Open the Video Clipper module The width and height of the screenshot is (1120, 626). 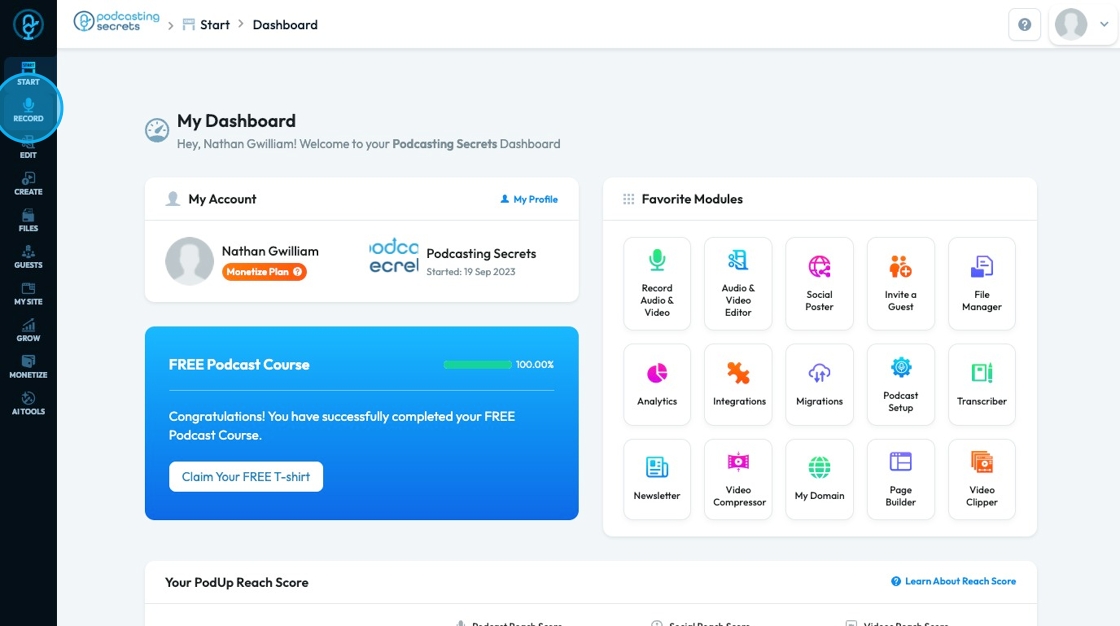[x=981, y=479]
